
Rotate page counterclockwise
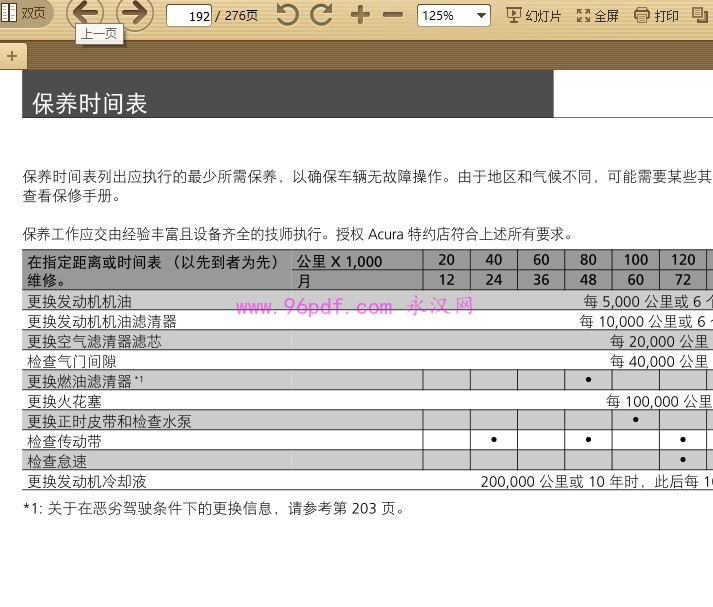287,15
